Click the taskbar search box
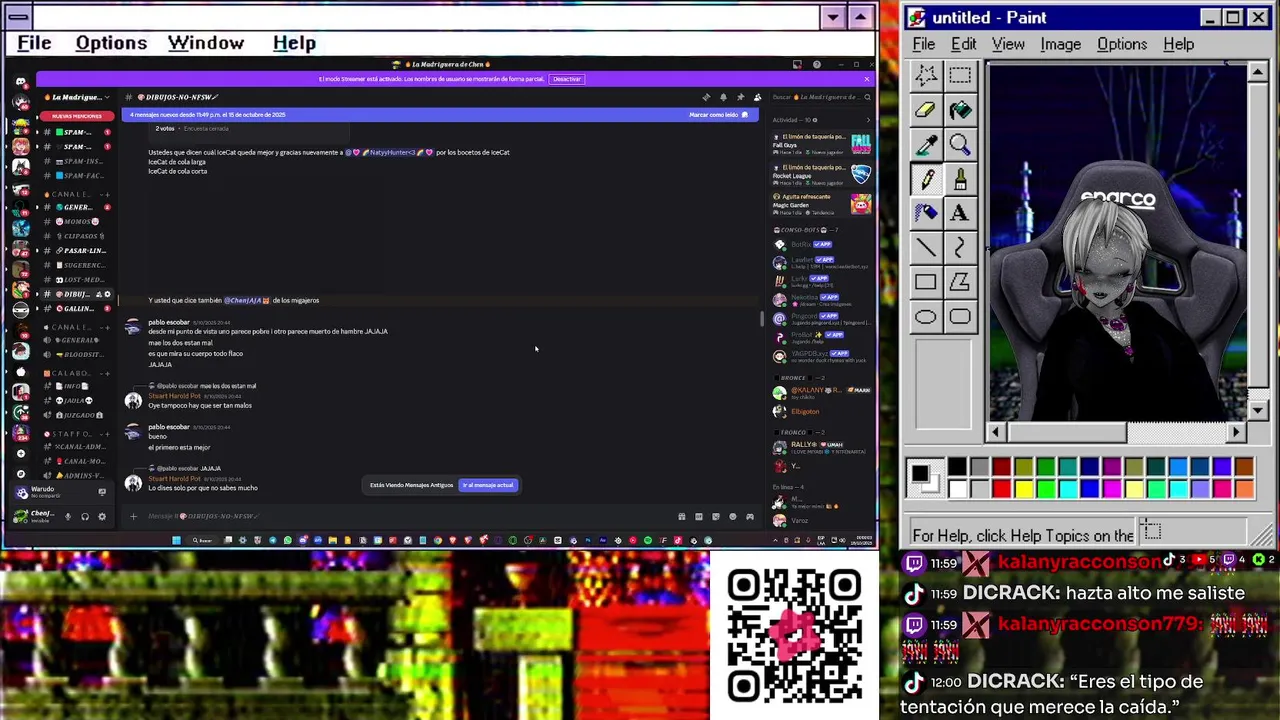1280x720 pixels. pyautogui.click(x=203, y=540)
